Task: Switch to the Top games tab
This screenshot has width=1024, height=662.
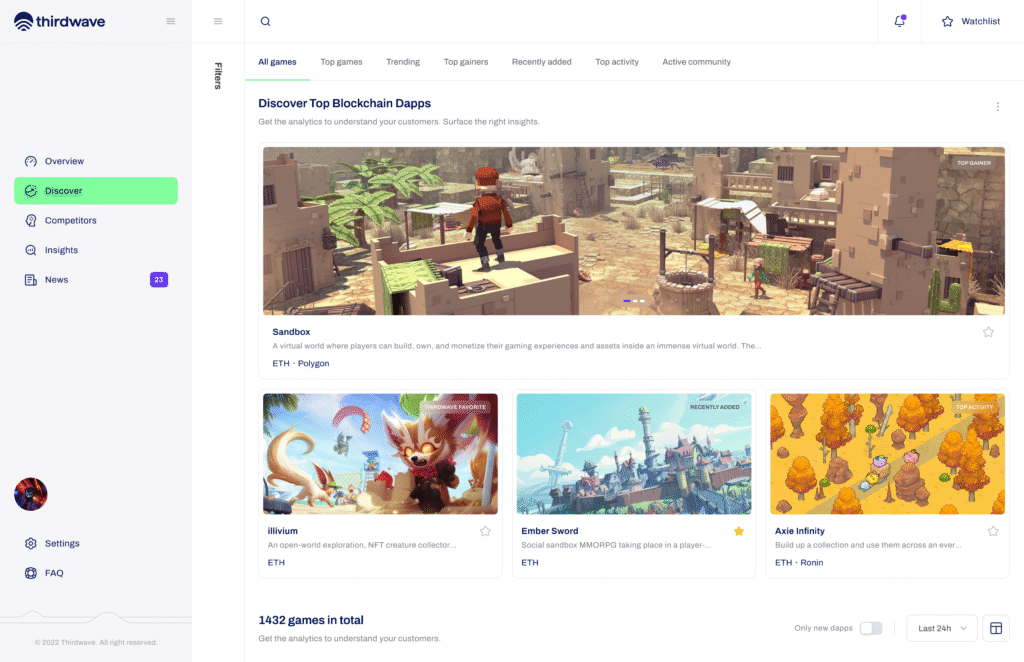Action: 341,62
